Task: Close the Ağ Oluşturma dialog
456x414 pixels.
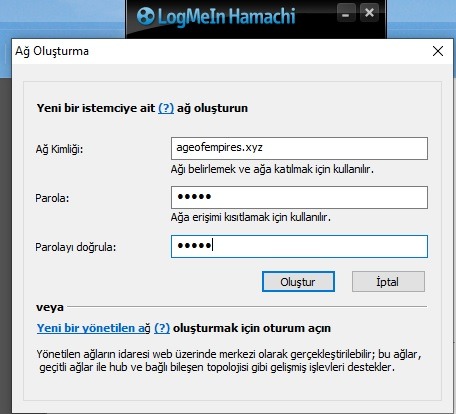Action: [438, 51]
